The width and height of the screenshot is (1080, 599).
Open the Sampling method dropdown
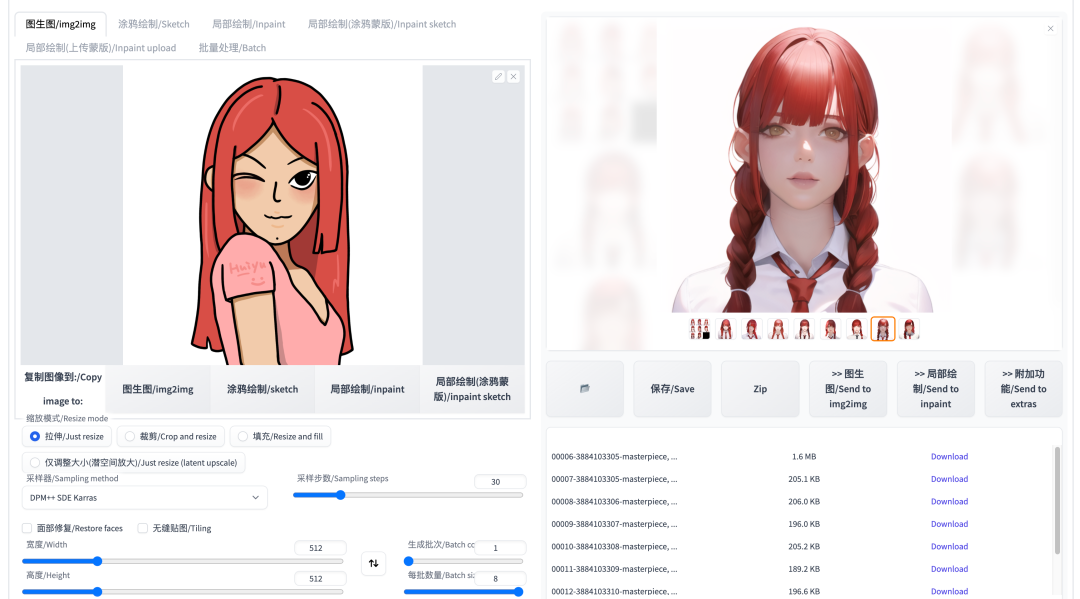pos(144,497)
